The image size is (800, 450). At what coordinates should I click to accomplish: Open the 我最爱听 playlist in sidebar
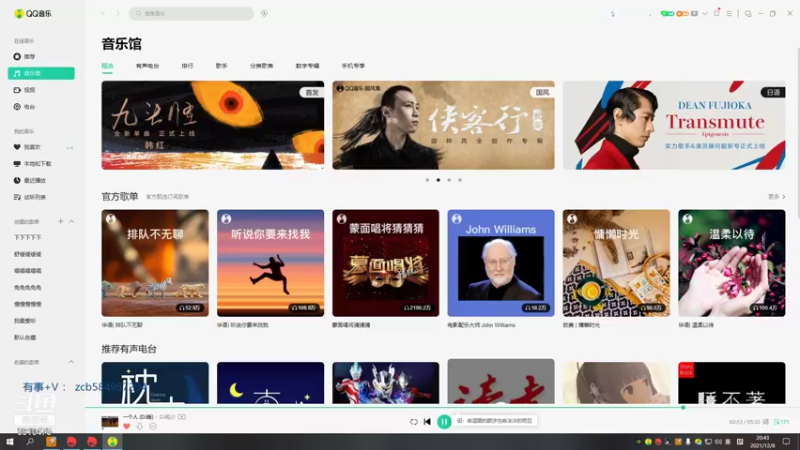(x=25, y=321)
